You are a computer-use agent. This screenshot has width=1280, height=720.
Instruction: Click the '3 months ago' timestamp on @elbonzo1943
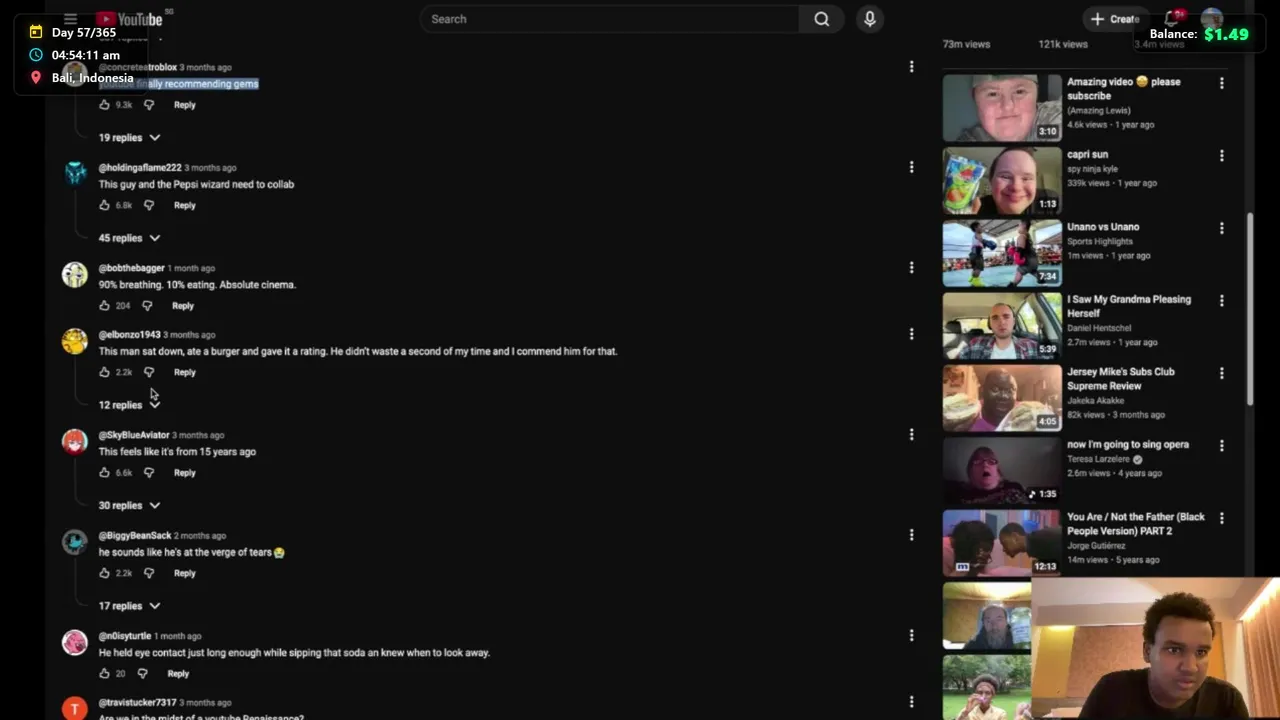tap(189, 335)
